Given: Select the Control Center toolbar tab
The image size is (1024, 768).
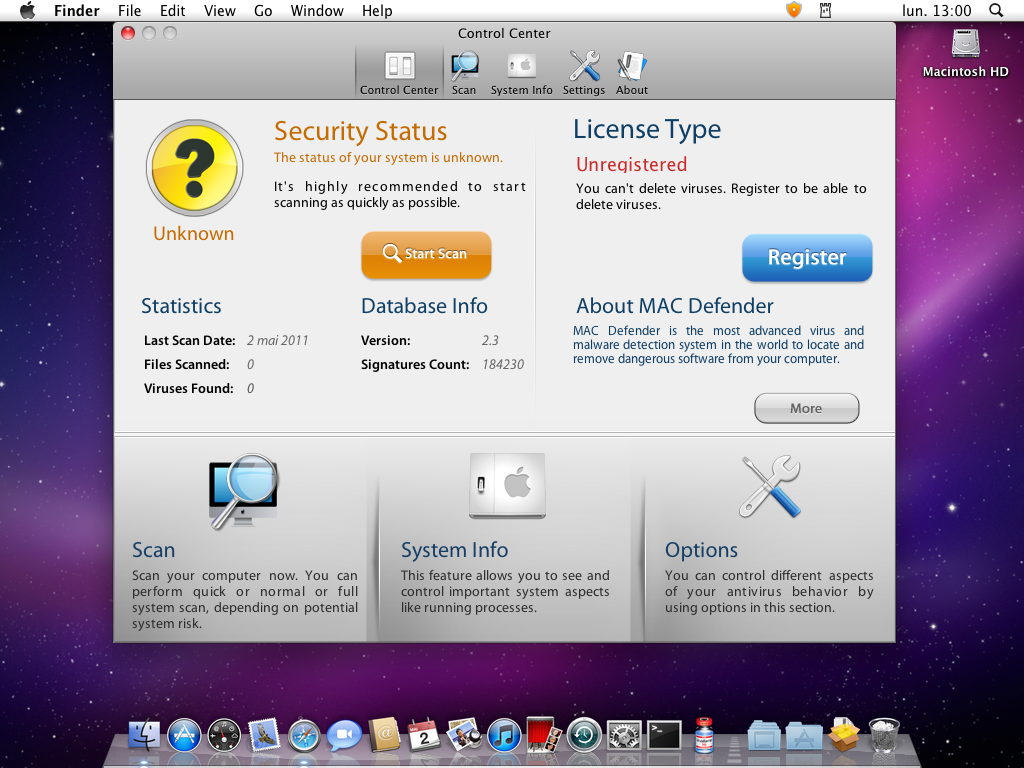Looking at the screenshot, I should tap(399, 73).
